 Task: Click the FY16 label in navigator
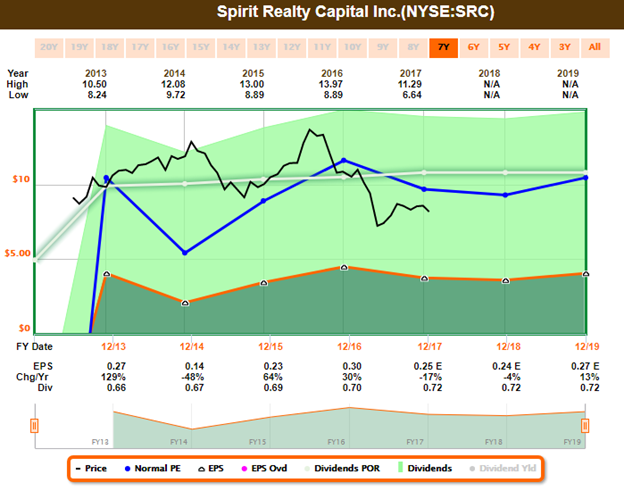[x=336, y=442]
